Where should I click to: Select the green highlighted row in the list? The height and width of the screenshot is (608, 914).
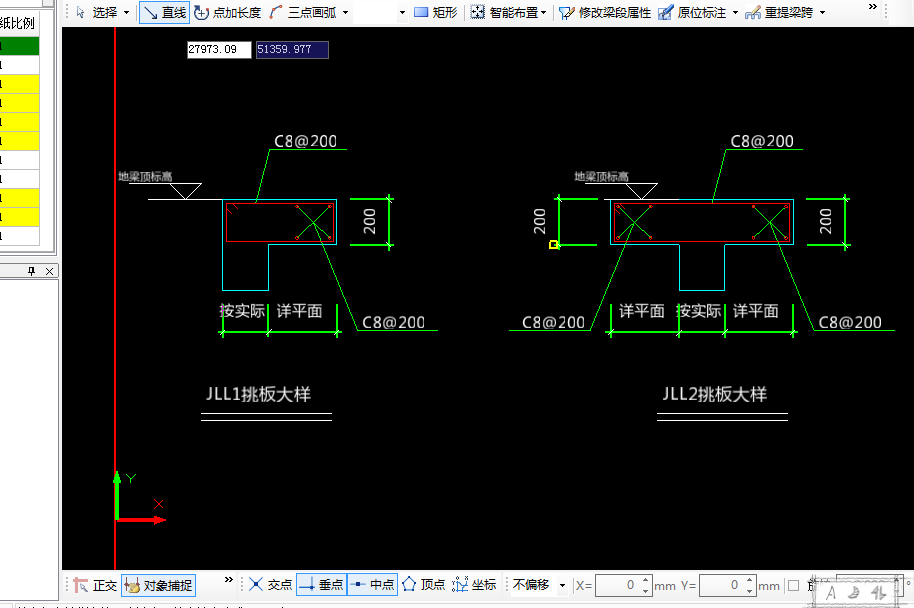coord(19,45)
